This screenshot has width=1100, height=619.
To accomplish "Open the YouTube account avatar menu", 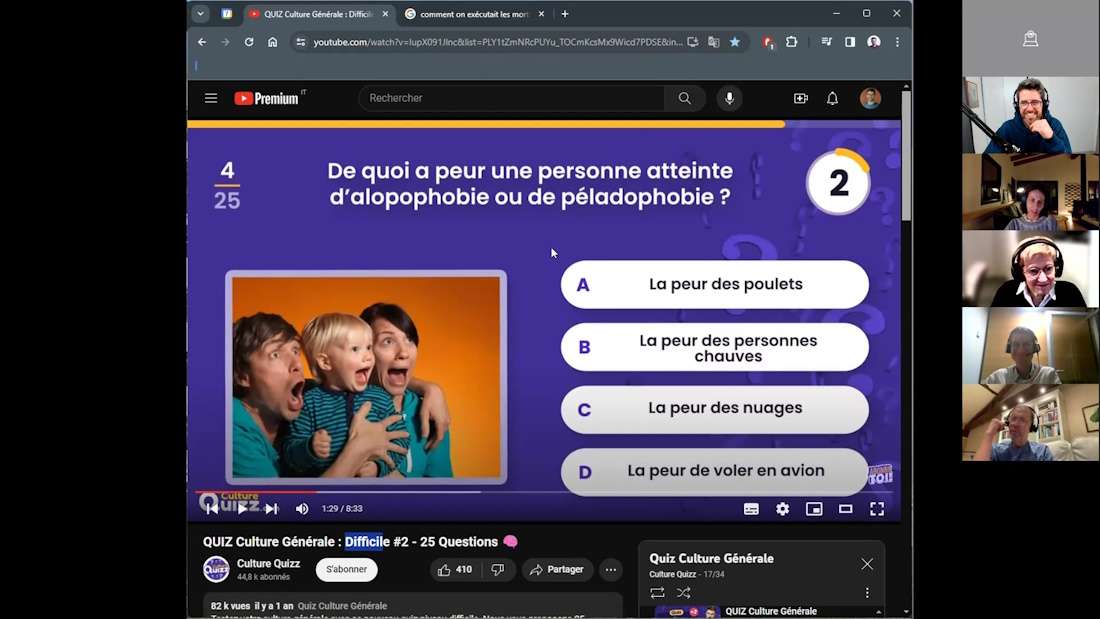I will (x=871, y=98).
